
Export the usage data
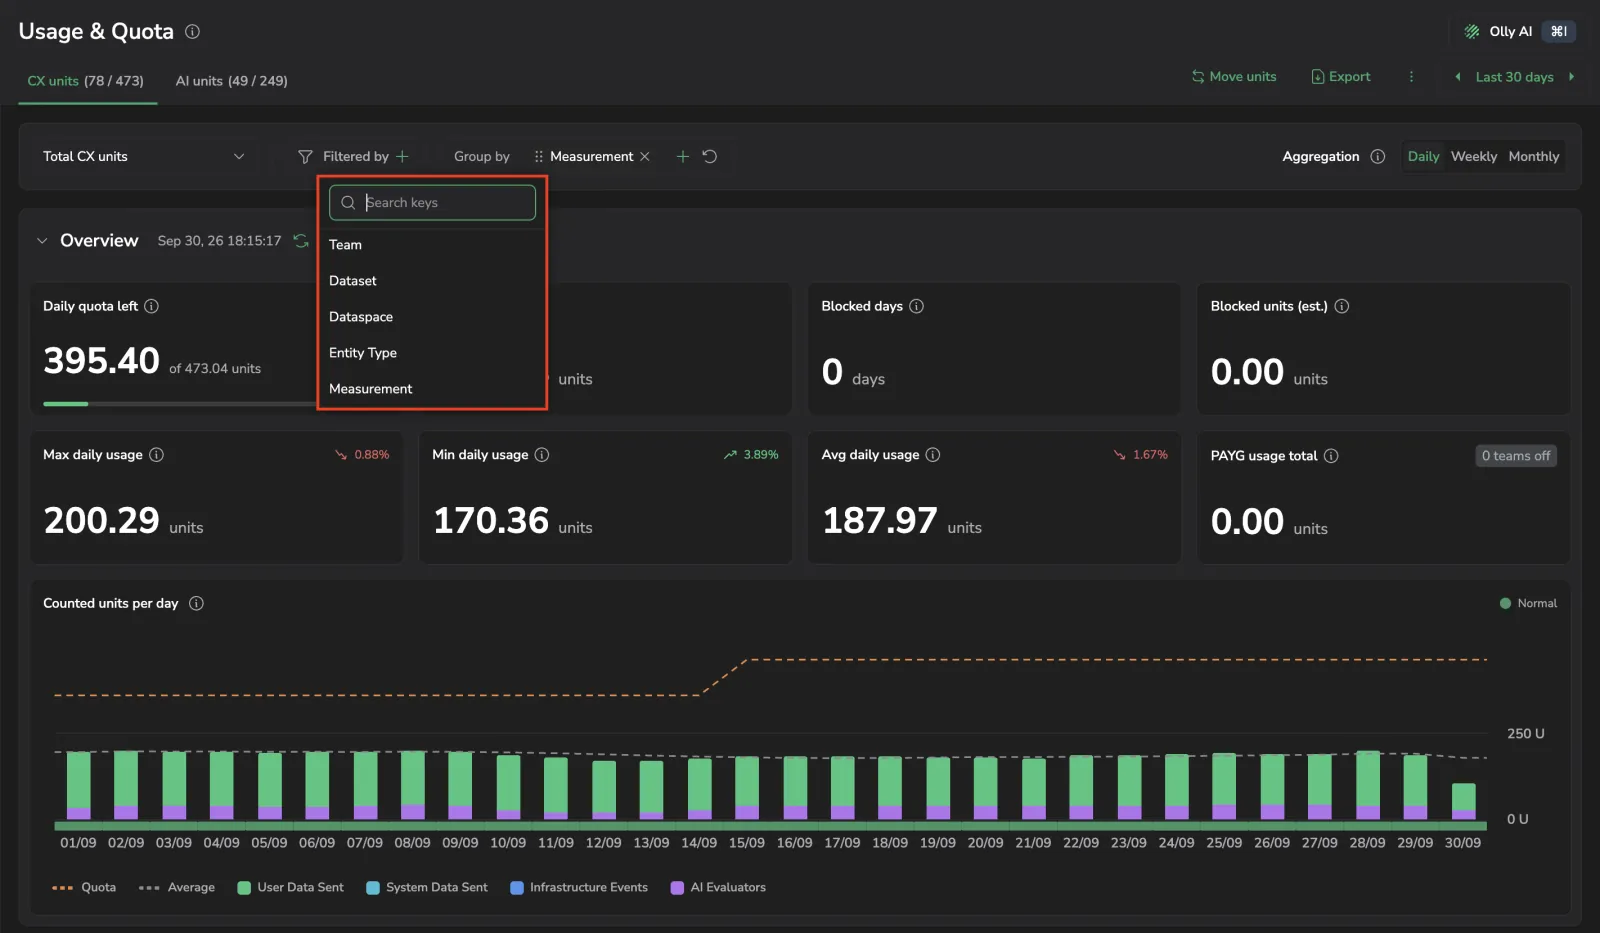click(x=1341, y=77)
